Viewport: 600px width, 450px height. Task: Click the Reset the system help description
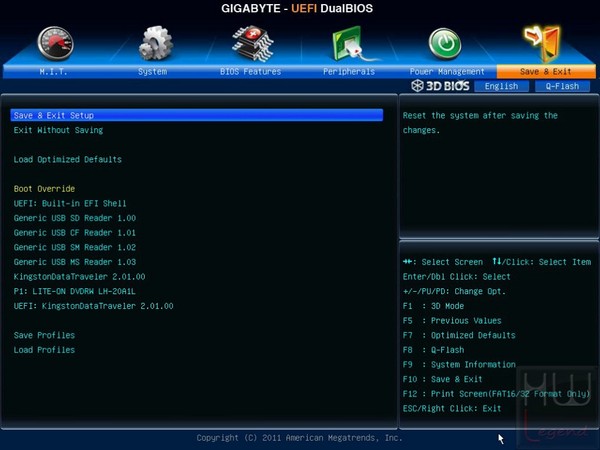click(480, 123)
